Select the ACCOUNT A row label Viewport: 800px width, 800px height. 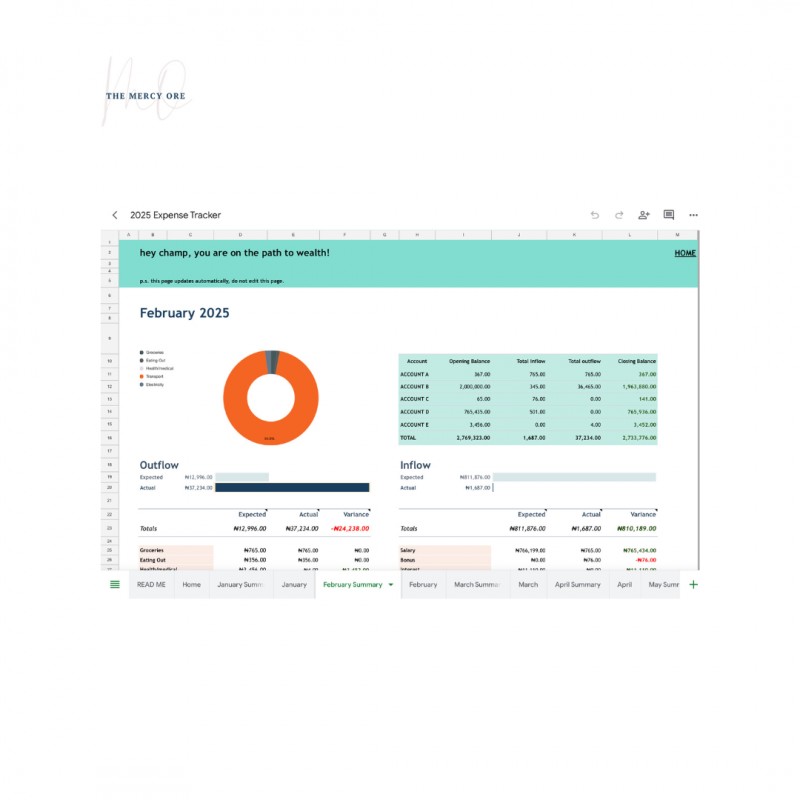click(x=414, y=374)
